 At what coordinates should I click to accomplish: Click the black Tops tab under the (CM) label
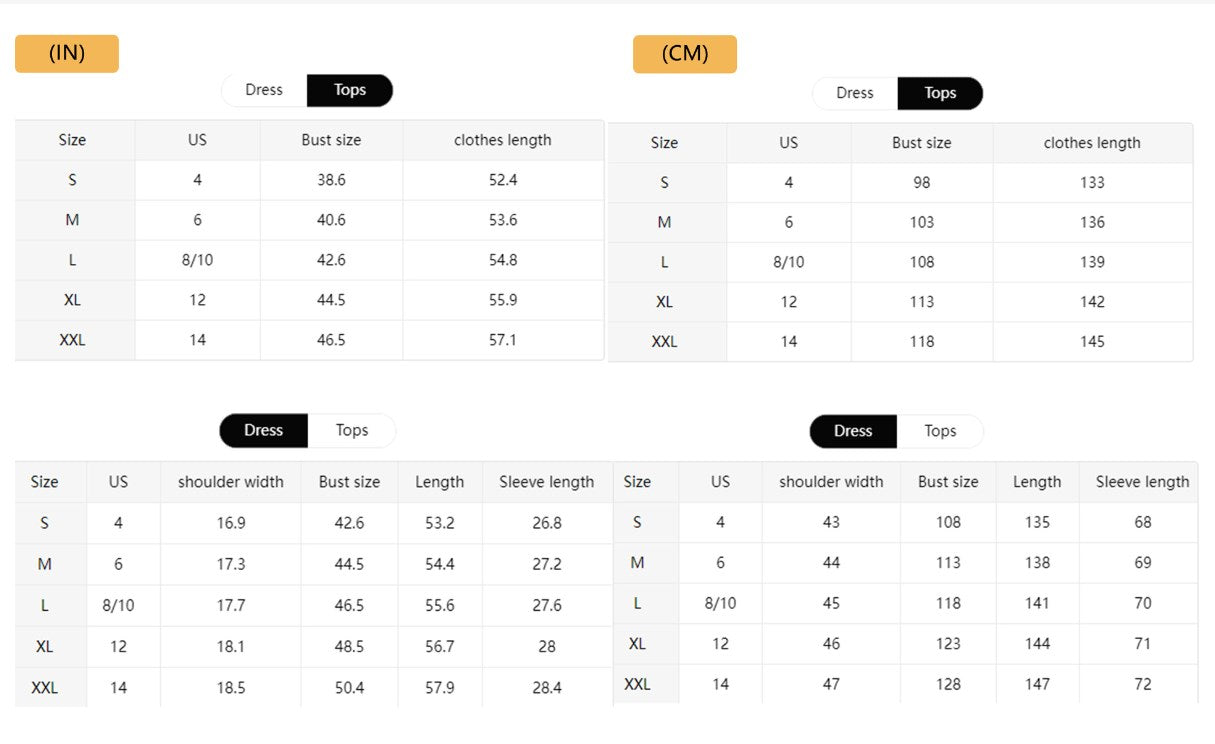click(940, 93)
